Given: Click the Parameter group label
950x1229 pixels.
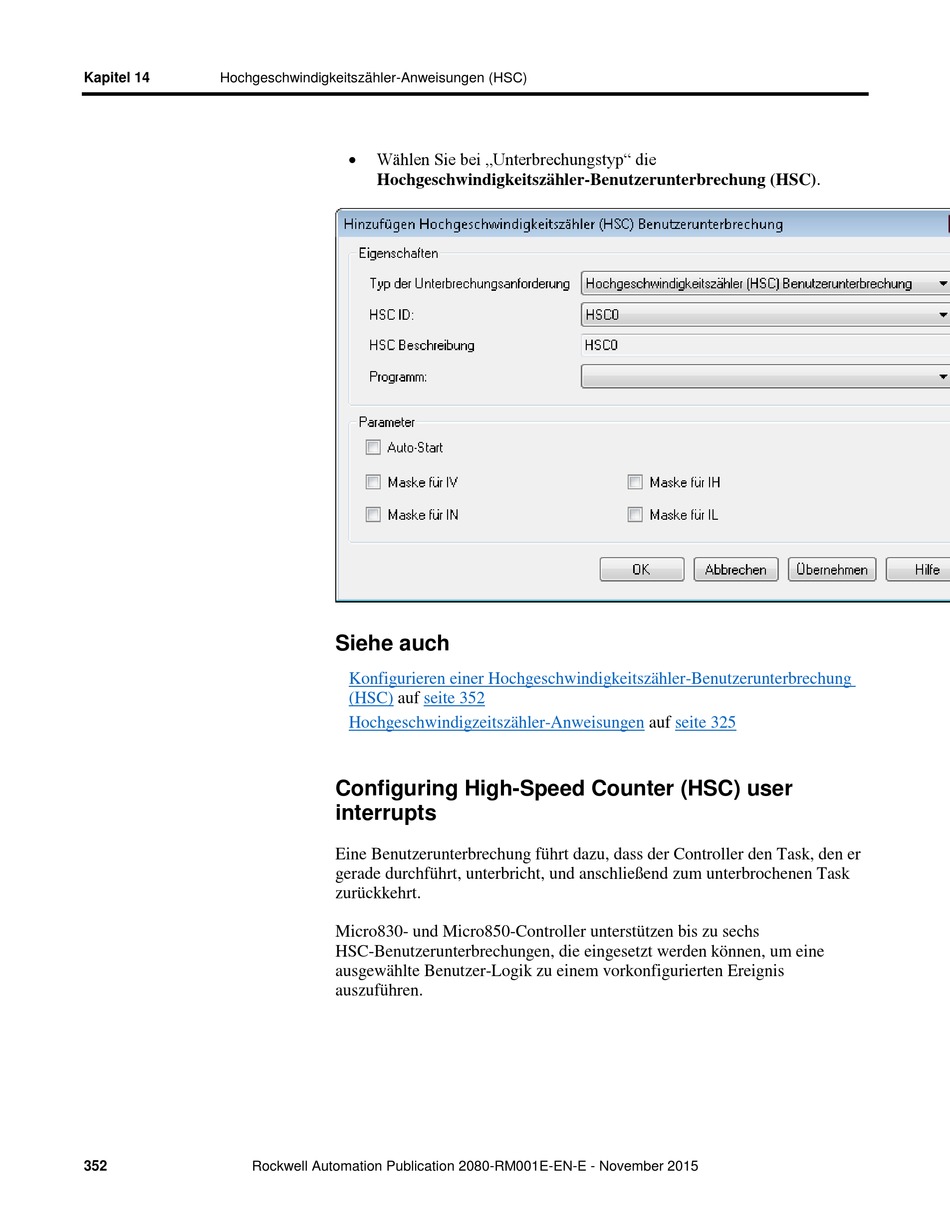Looking at the screenshot, I should point(387,422).
